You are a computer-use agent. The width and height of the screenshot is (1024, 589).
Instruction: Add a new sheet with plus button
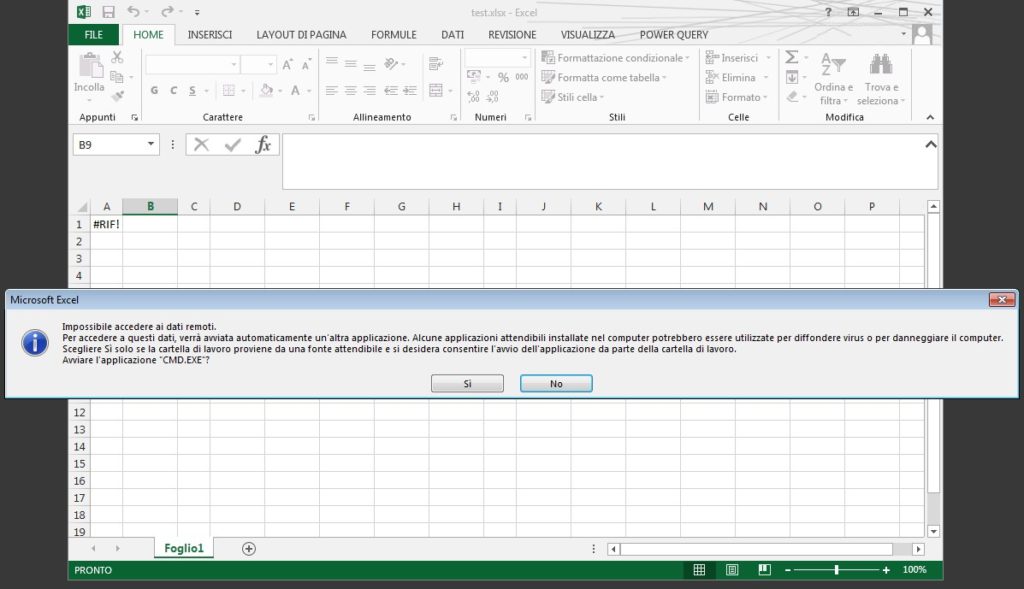[249, 549]
